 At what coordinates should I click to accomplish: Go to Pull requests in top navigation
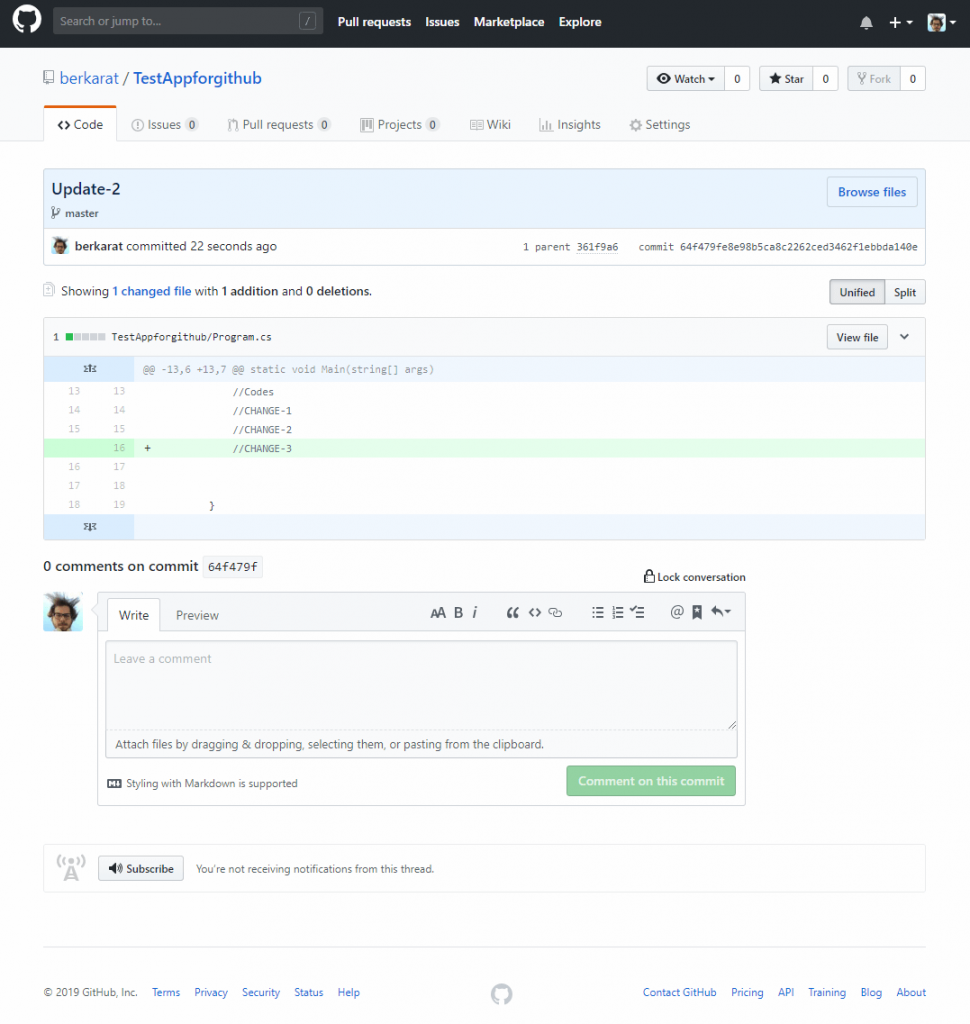[374, 22]
